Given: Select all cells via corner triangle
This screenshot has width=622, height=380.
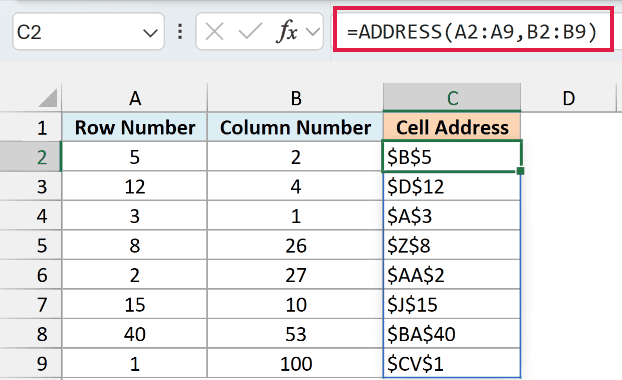Looking at the screenshot, I should pyautogui.click(x=48, y=98).
